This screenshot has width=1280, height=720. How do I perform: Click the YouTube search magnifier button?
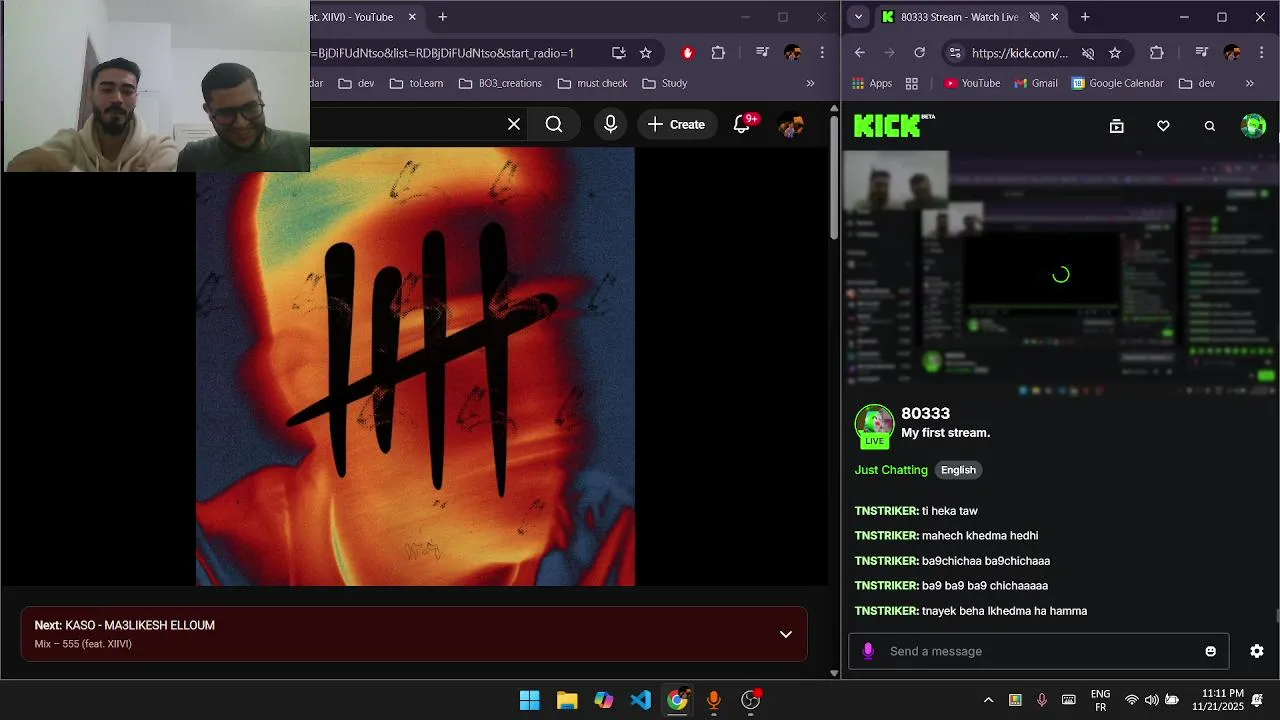click(554, 124)
